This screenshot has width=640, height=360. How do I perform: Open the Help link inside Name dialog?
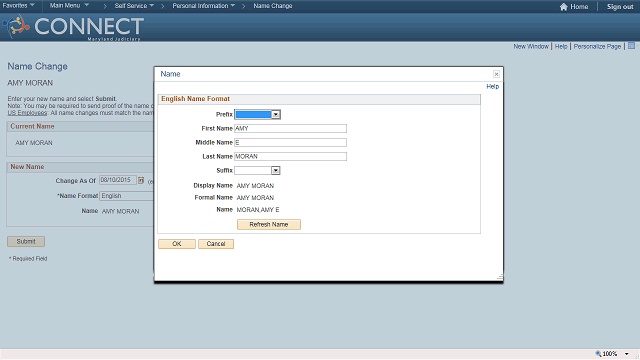pos(492,87)
